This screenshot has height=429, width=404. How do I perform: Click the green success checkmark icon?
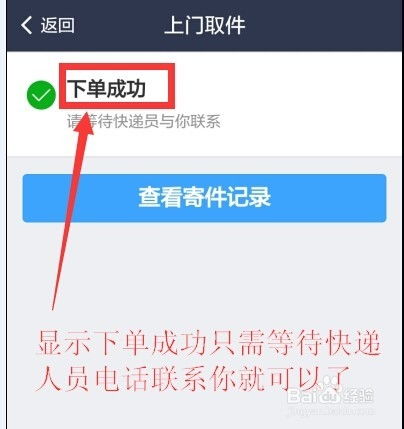tap(41, 95)
